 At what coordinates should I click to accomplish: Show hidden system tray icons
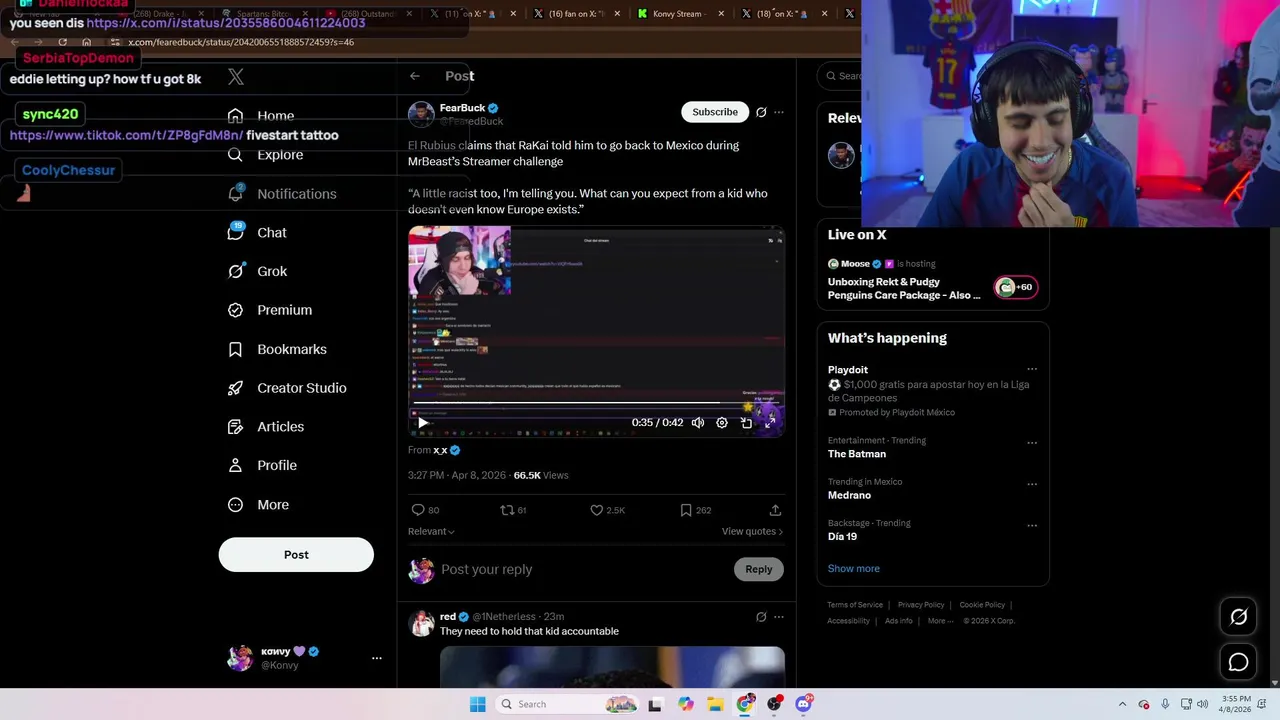[1122, 704]
